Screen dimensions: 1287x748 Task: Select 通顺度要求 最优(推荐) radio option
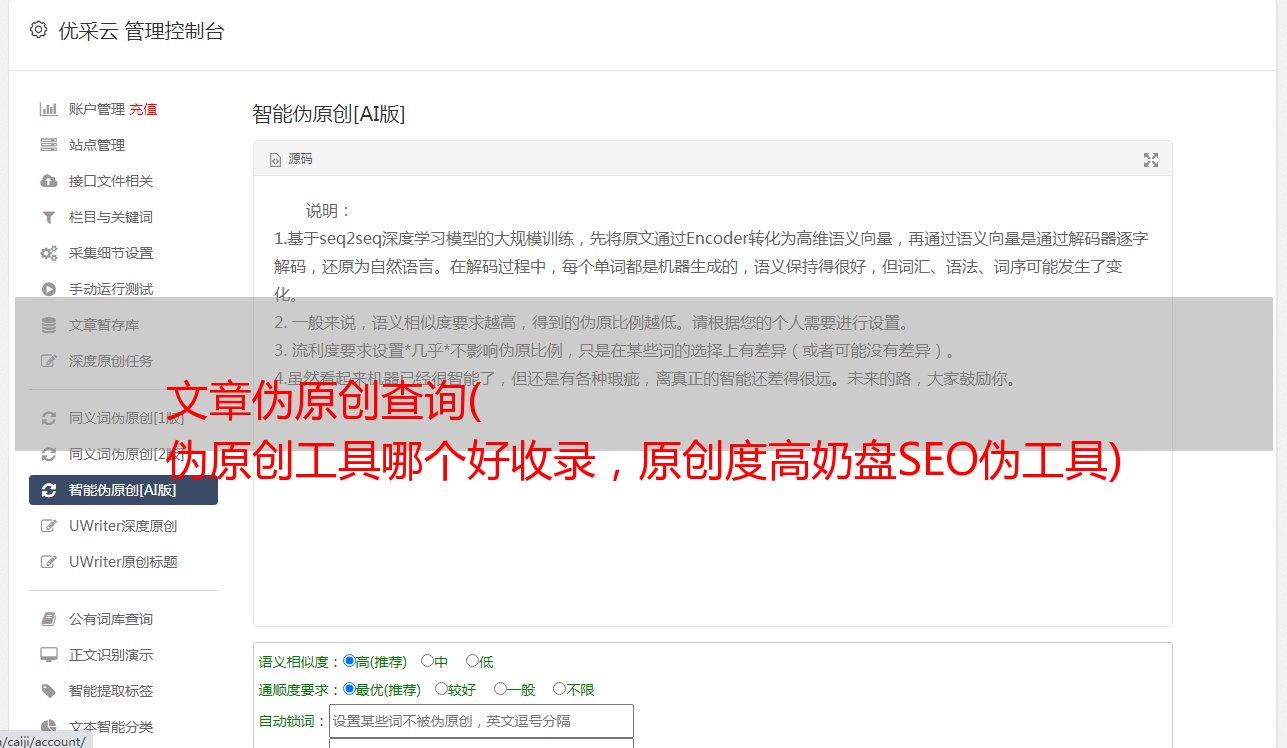coord(349,689)
